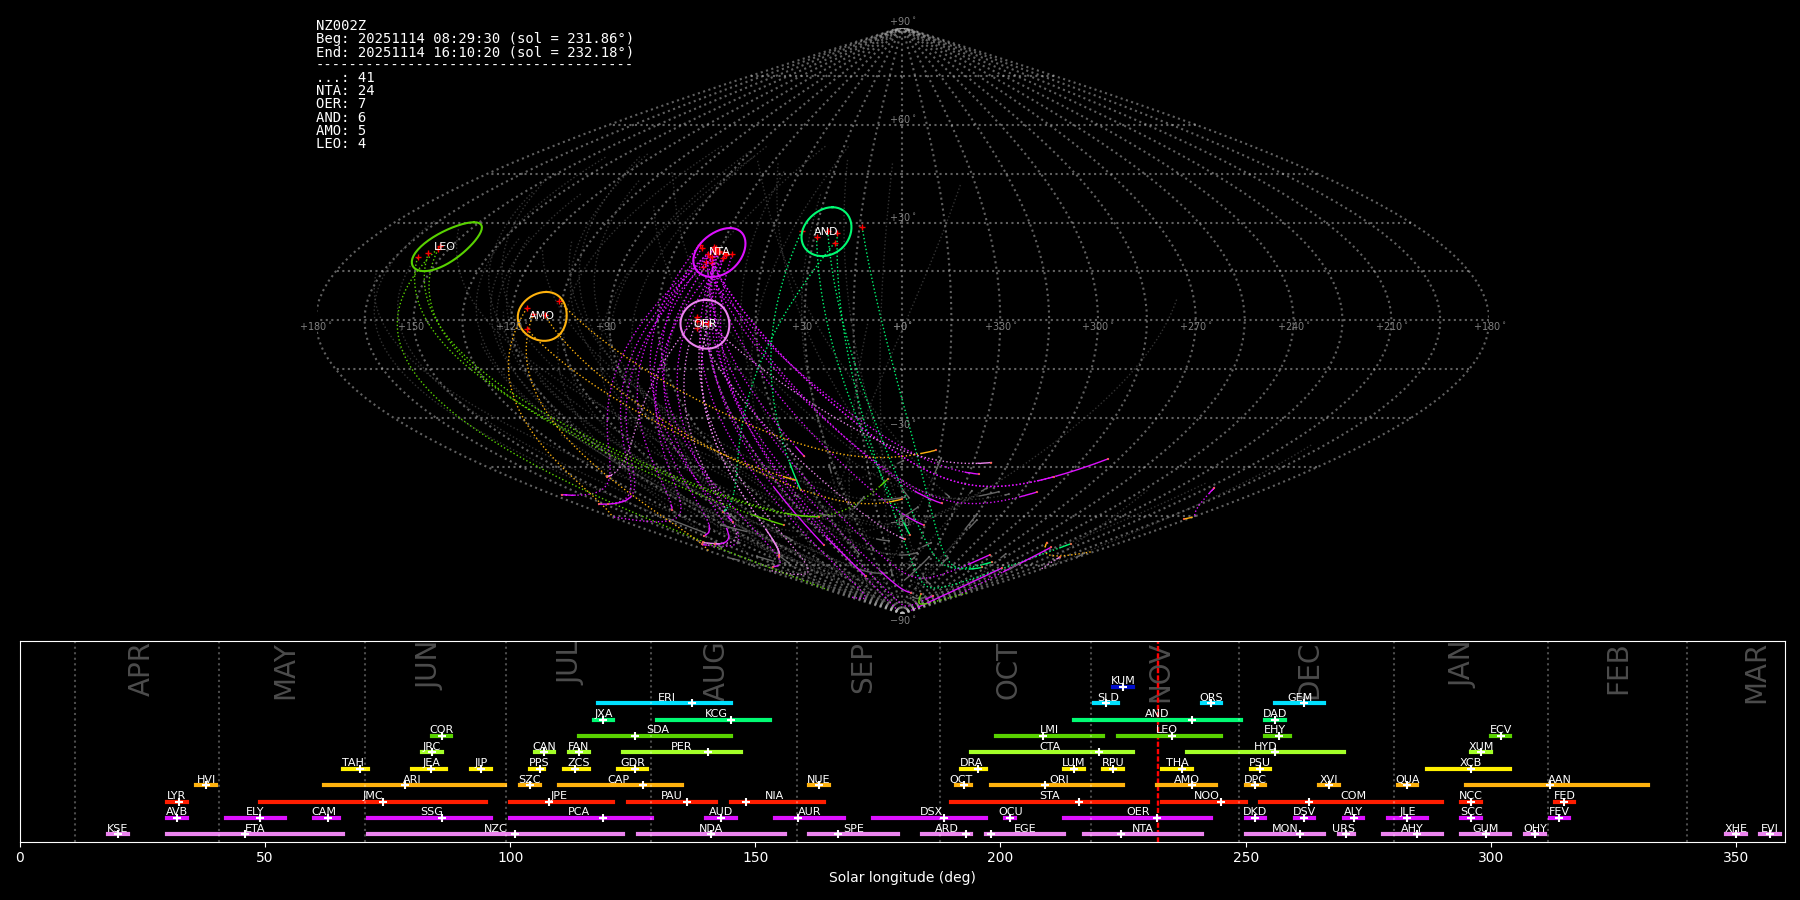Select the ARI shower bar in timeline
Viewport: 1800px width, 900px height.
point(414,785)
